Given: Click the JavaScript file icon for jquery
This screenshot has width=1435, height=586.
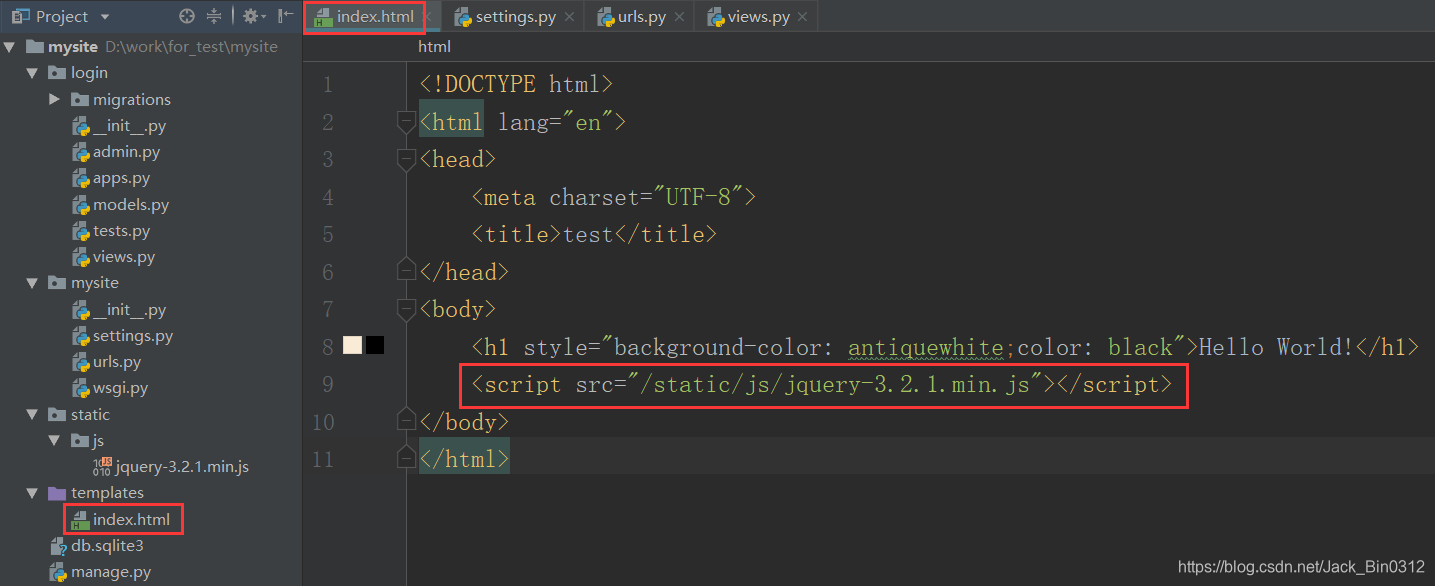Looking at the screenshot, I should (102, 467).
